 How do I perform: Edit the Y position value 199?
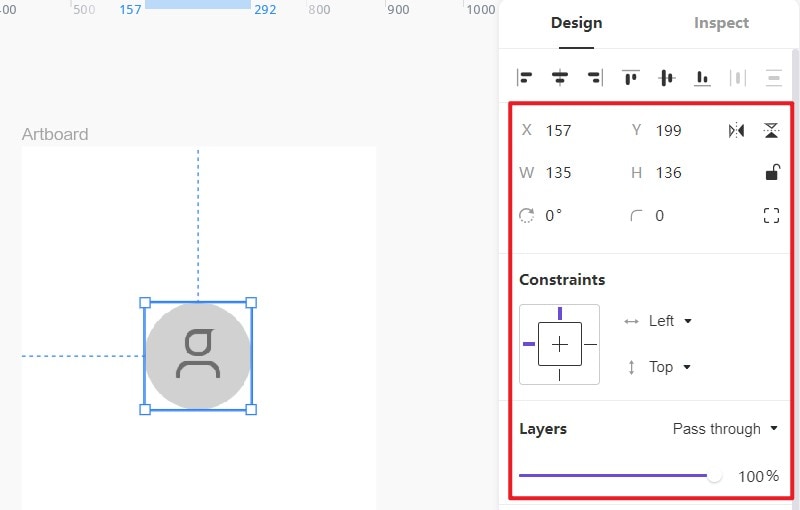coord(668,131)
